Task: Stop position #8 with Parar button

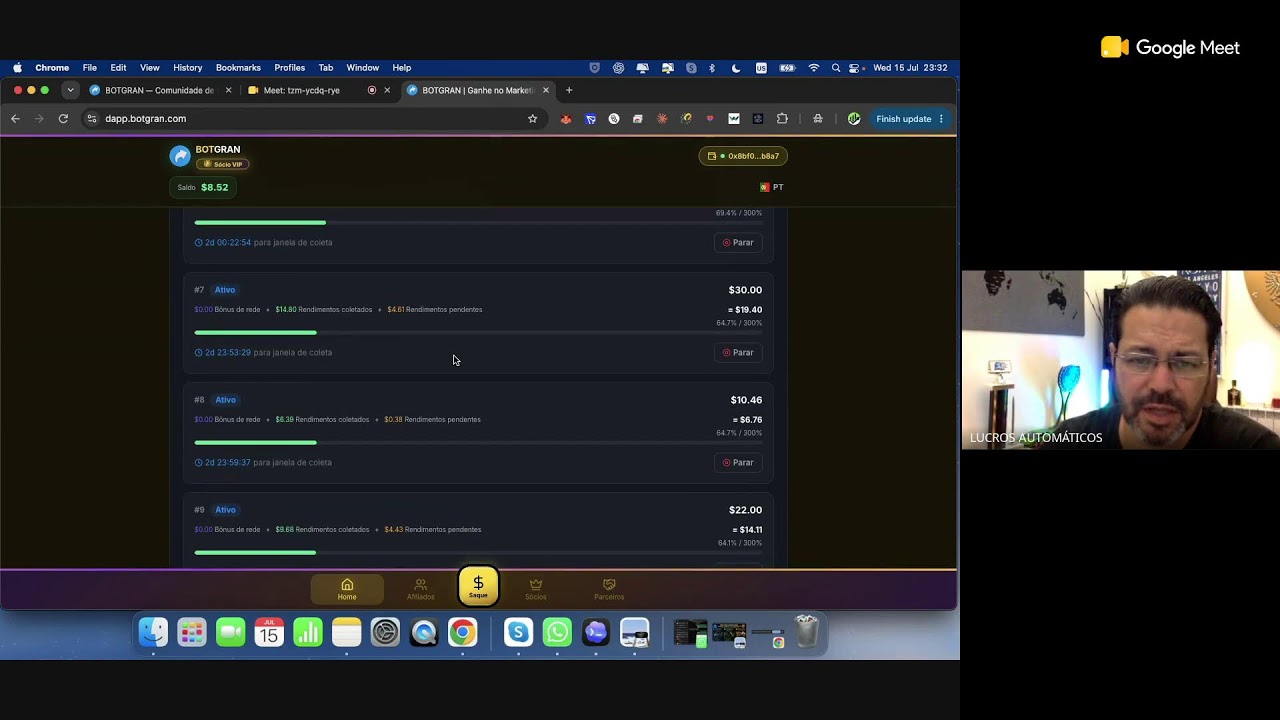Action: (738, 462)
